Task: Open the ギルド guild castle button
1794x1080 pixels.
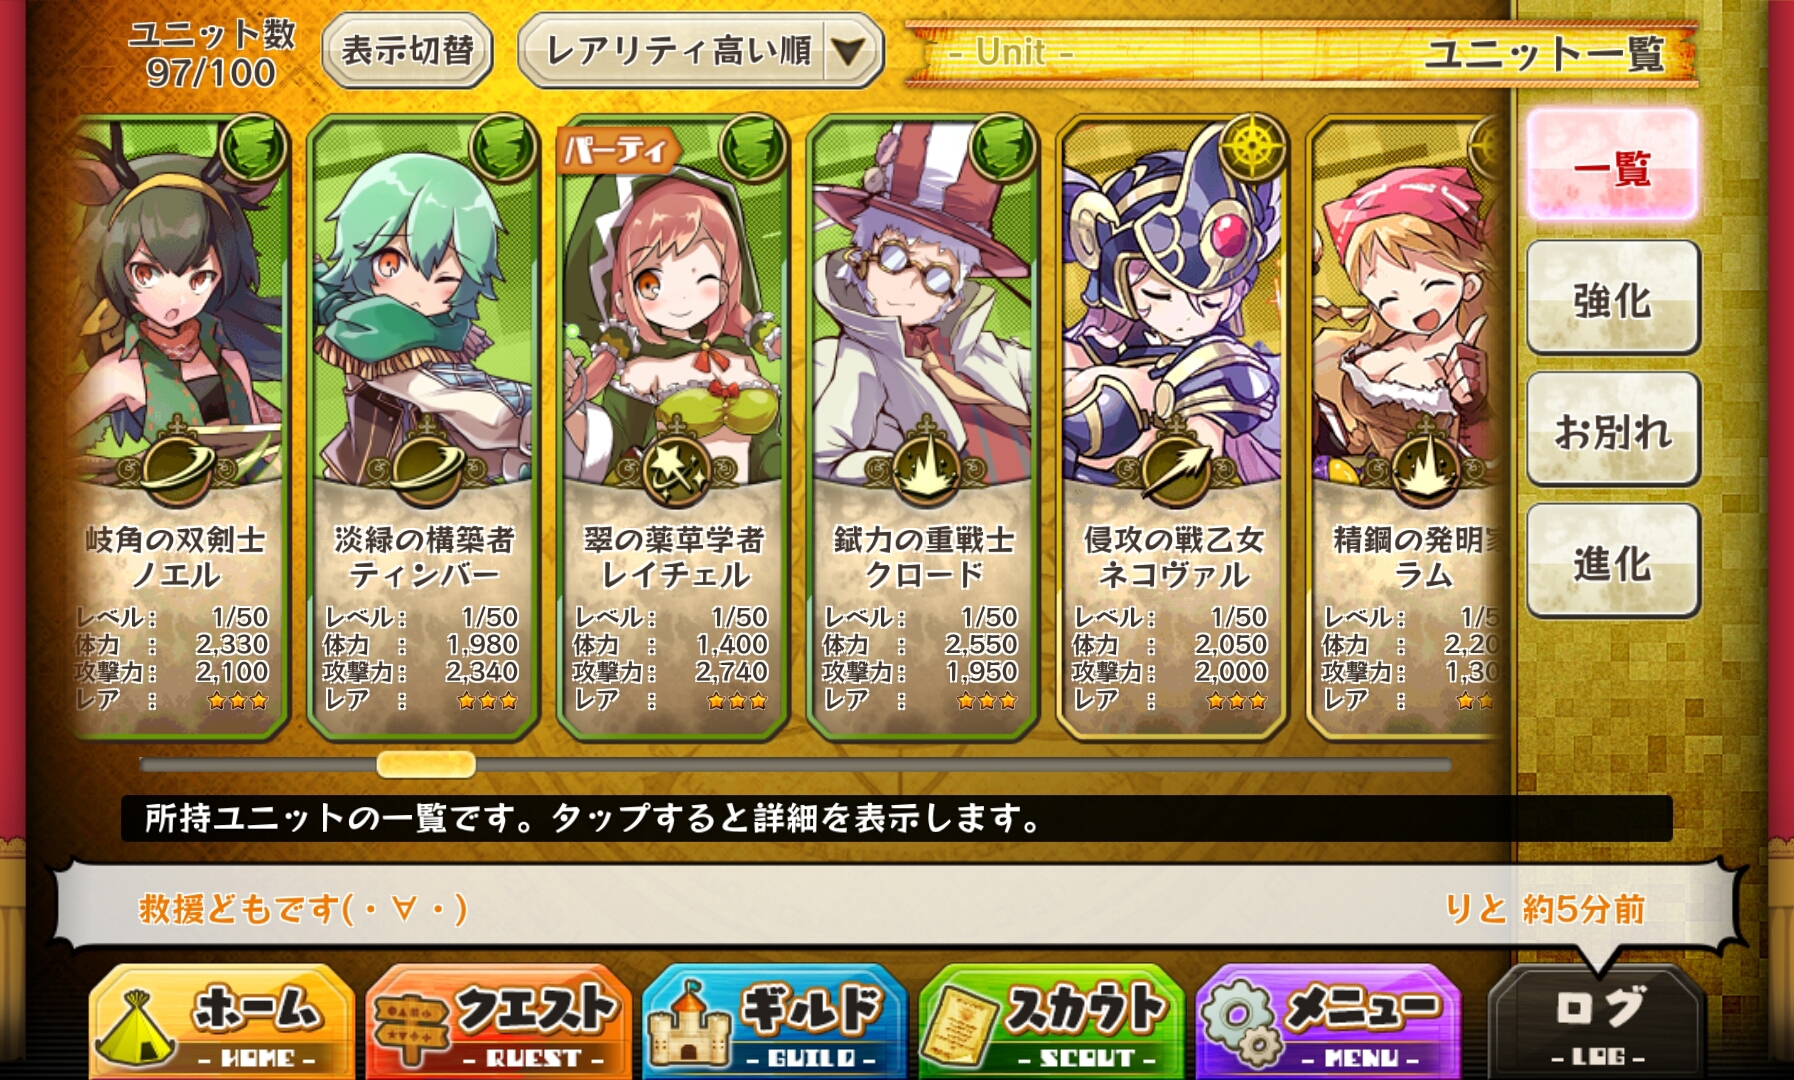Action: pos(775,1022)
